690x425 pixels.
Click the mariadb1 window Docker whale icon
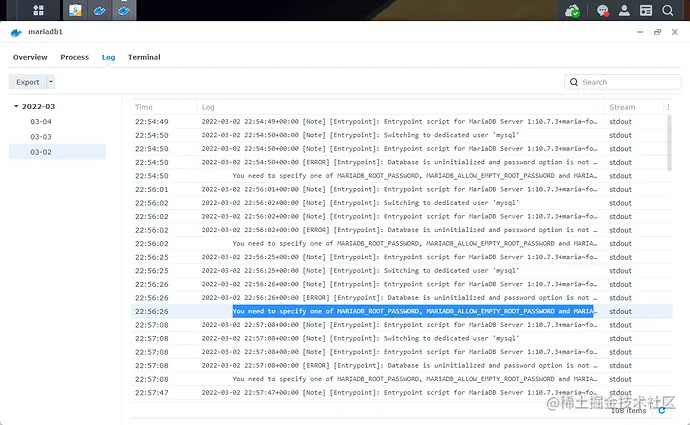(16, 32)
